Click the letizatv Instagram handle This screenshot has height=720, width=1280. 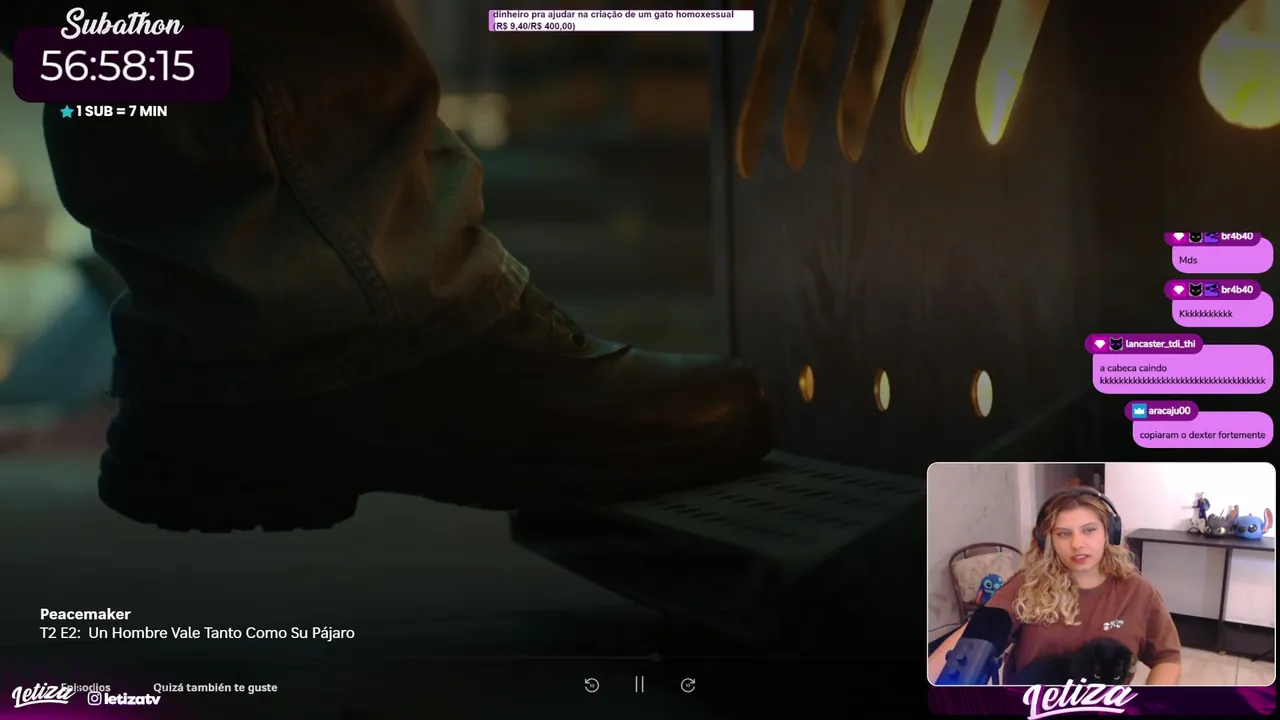click(132, 699)
